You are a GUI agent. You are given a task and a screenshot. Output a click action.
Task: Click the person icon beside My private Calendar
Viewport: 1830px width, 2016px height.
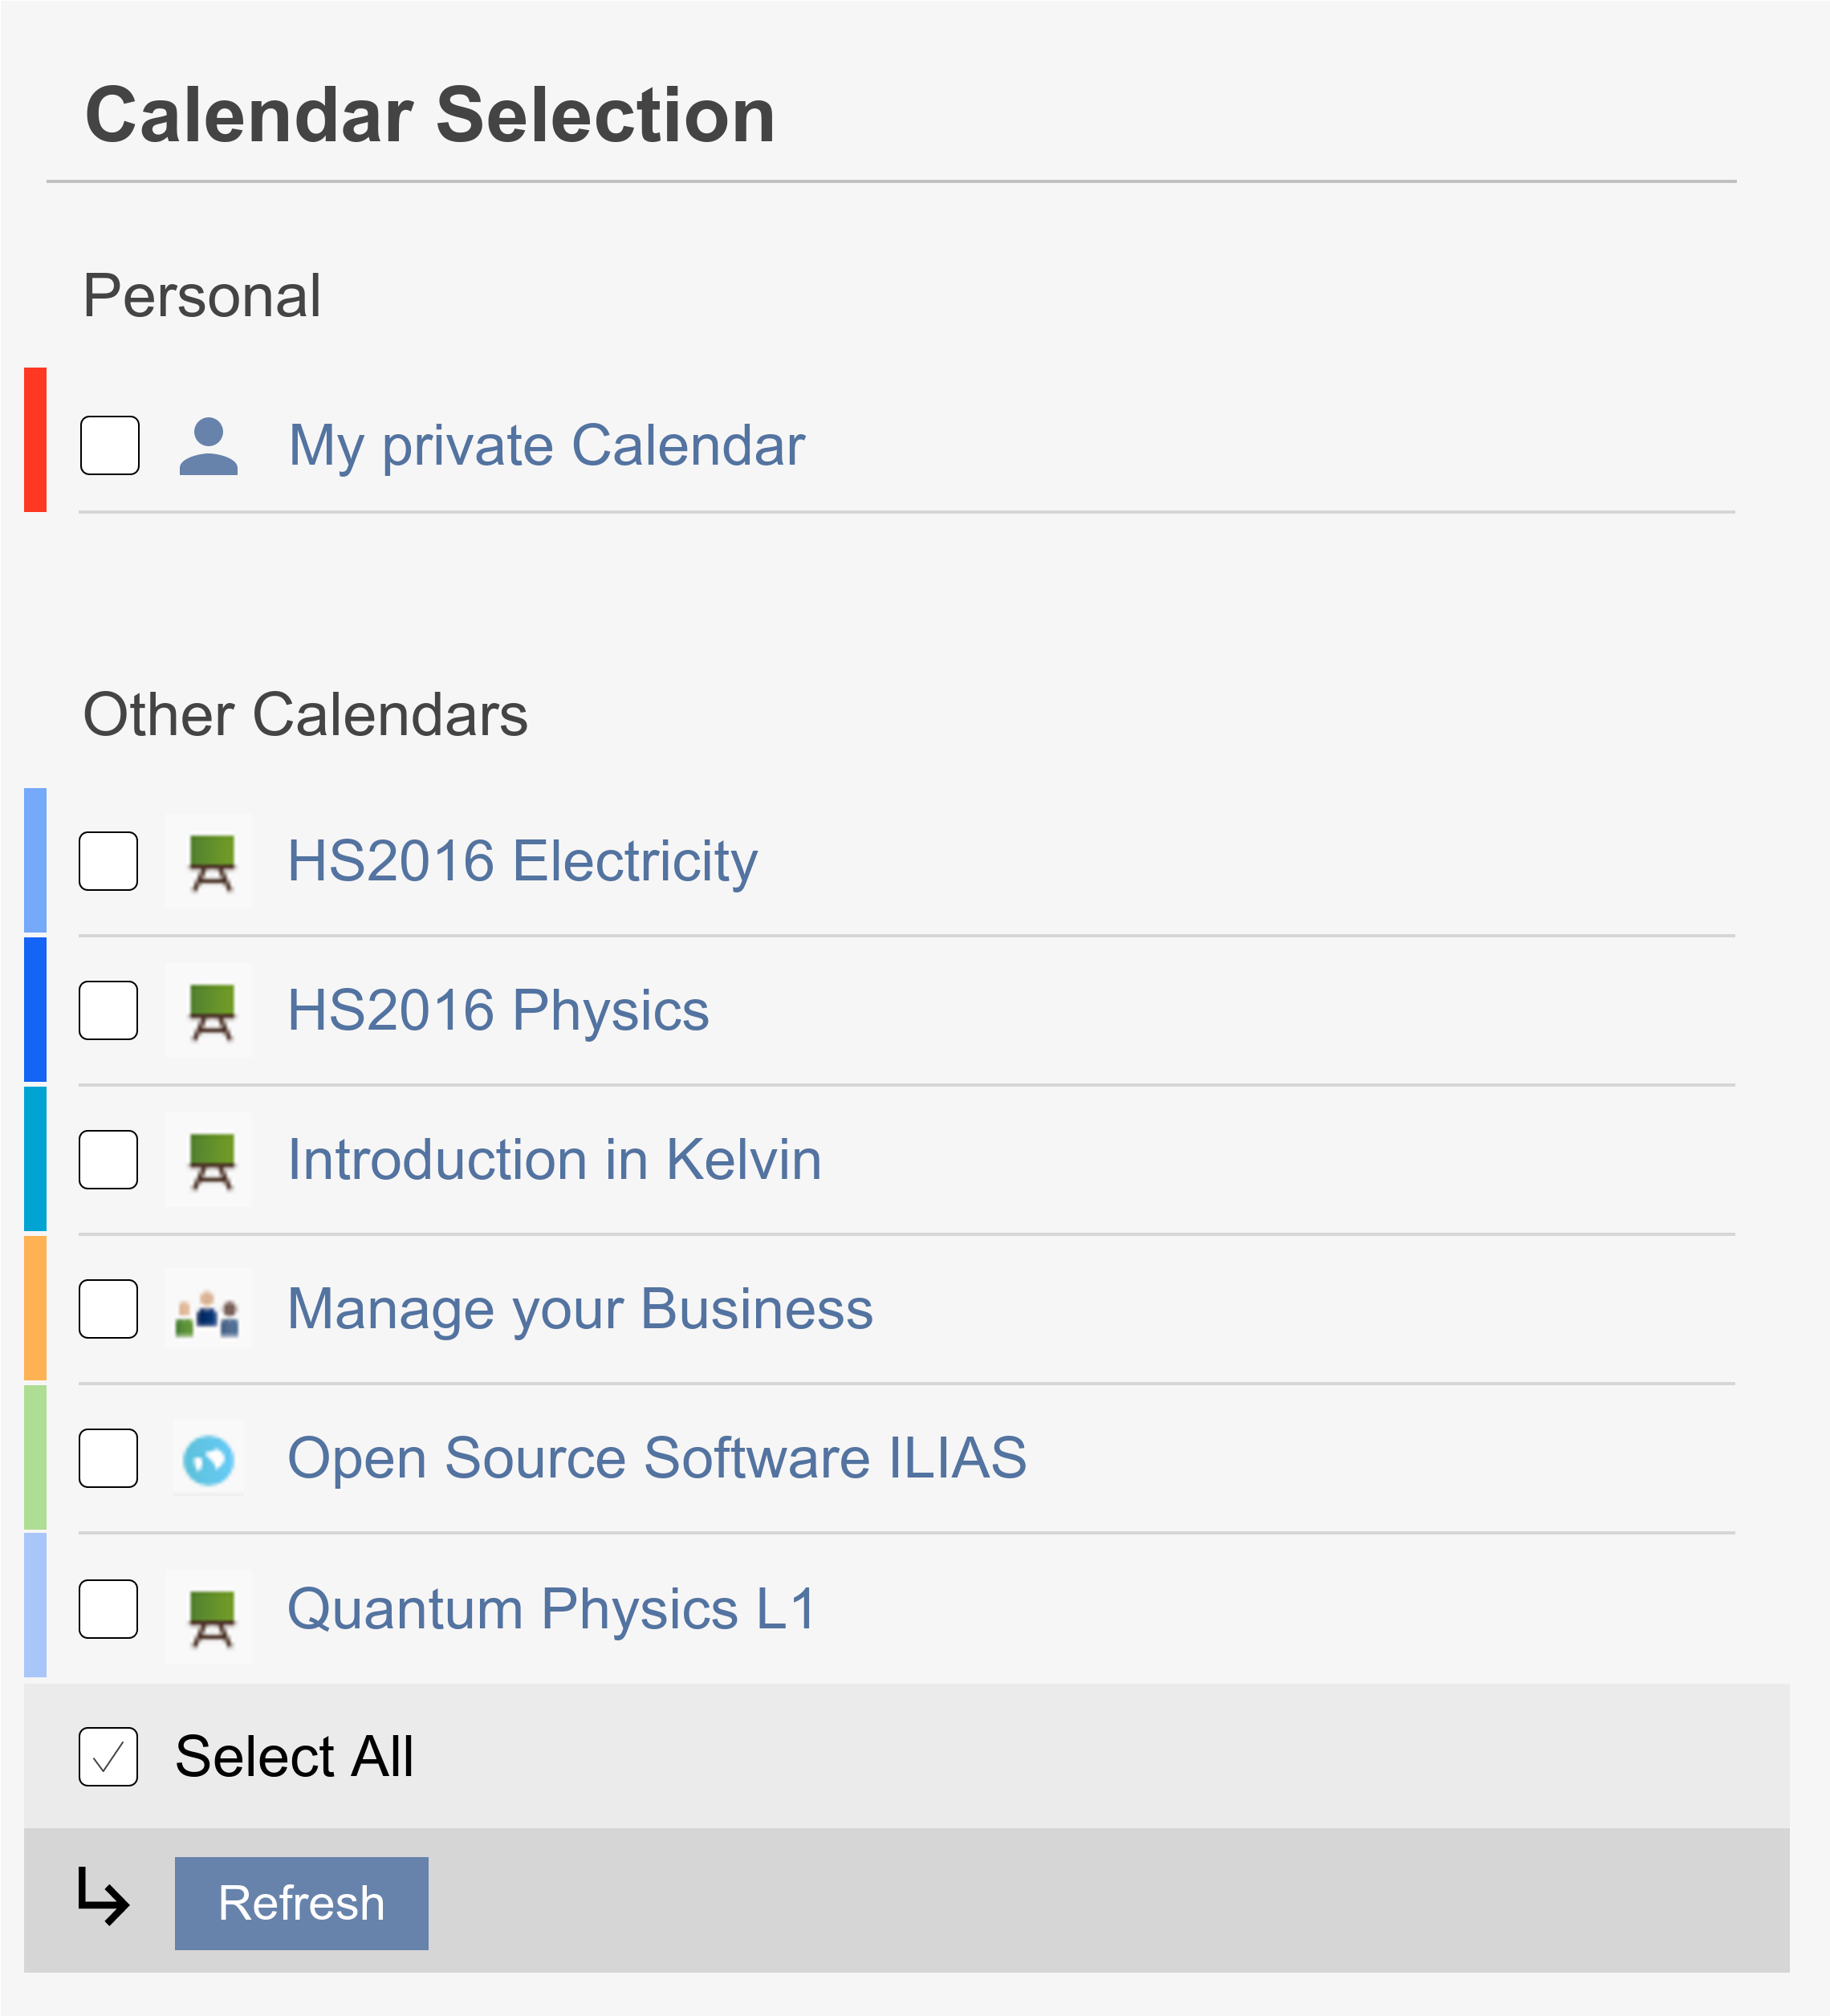click(208, 446)
